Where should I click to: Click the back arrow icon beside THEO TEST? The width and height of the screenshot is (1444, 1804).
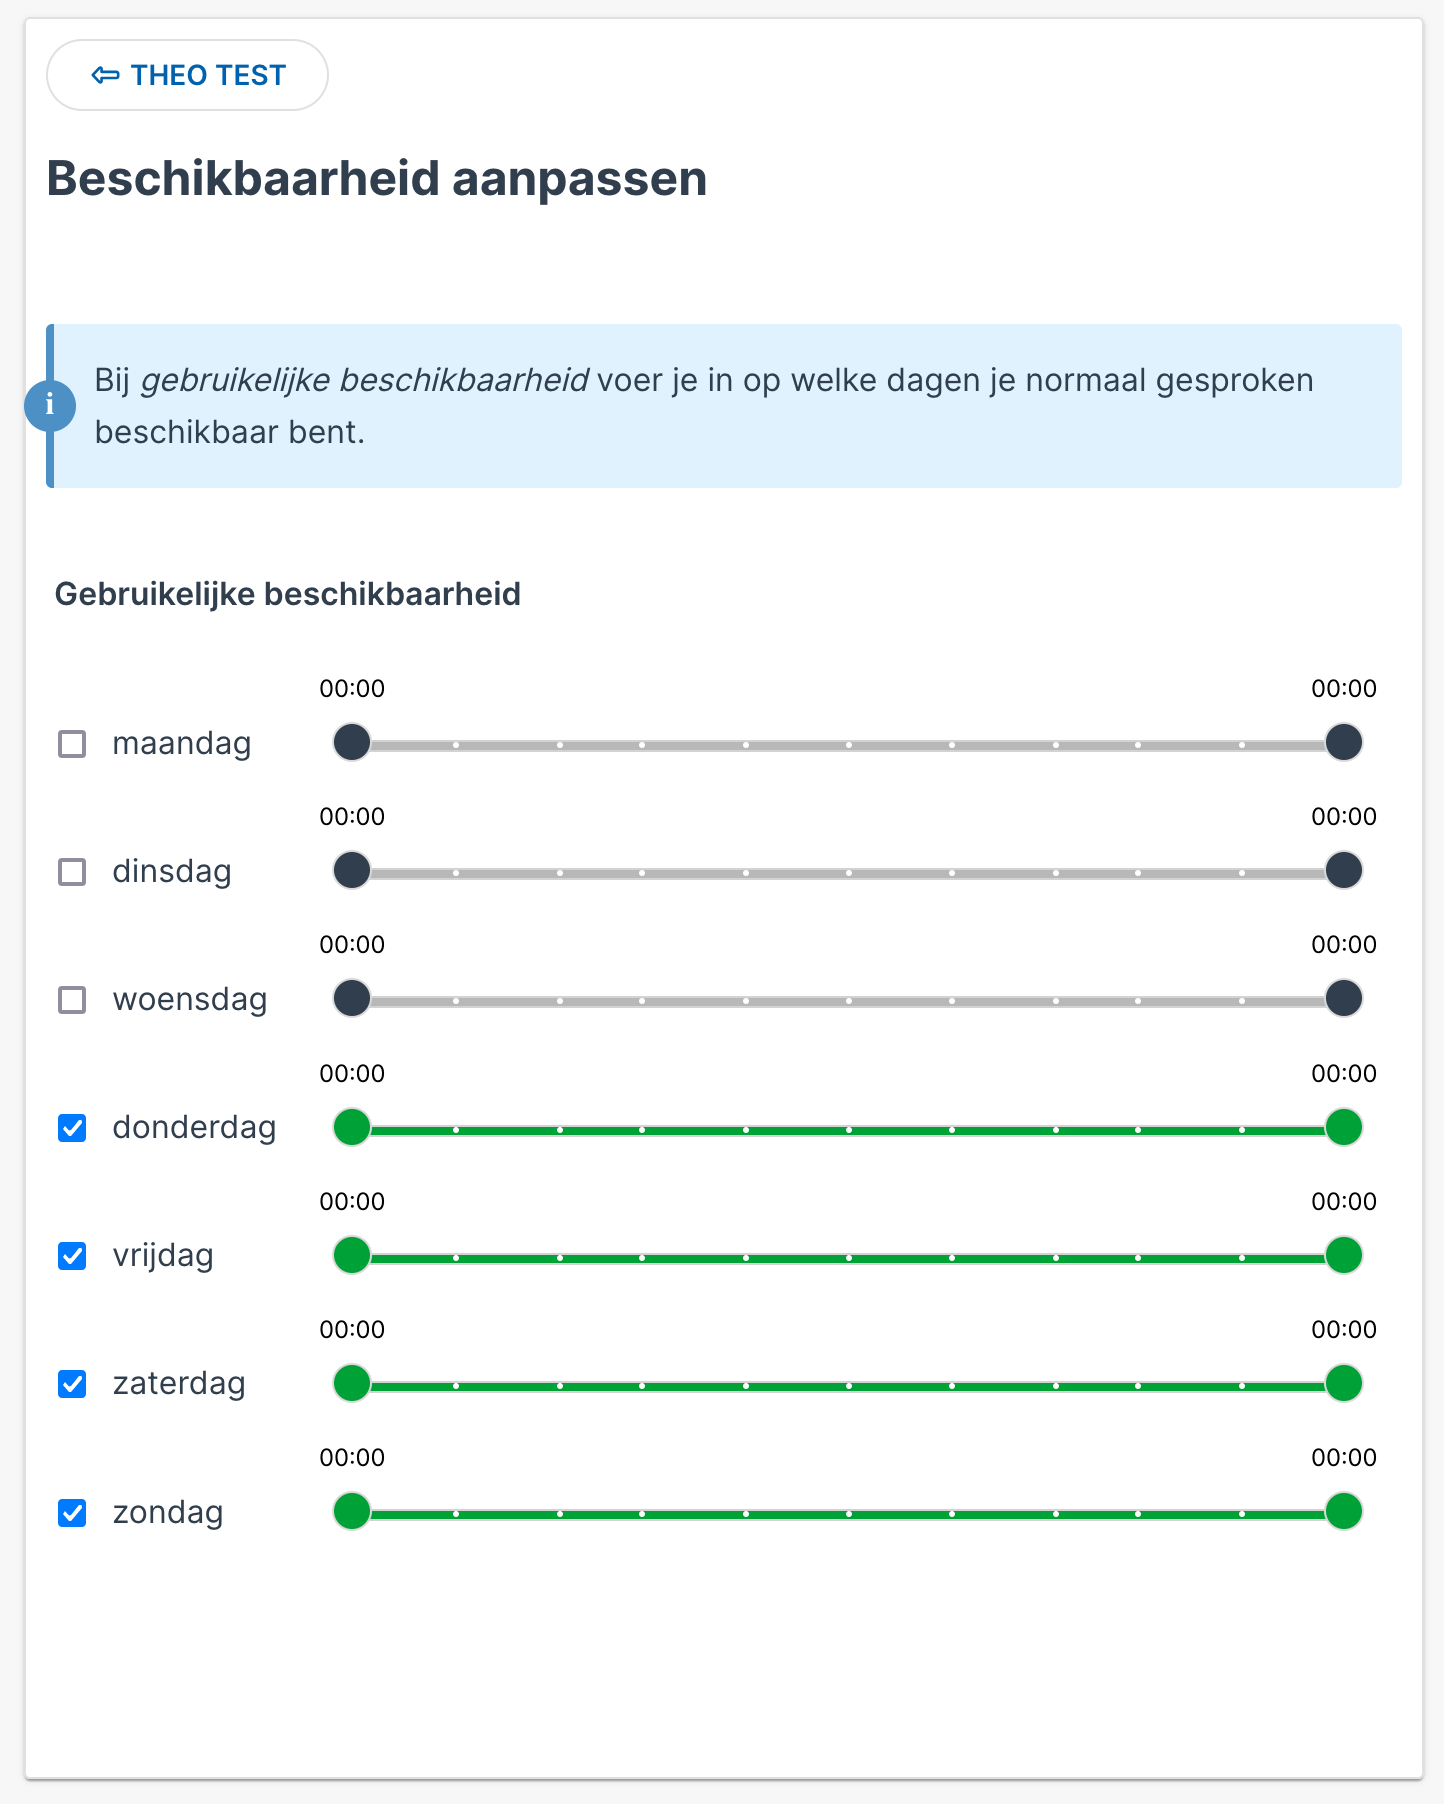pyautogui.click(x=105, y=75)
